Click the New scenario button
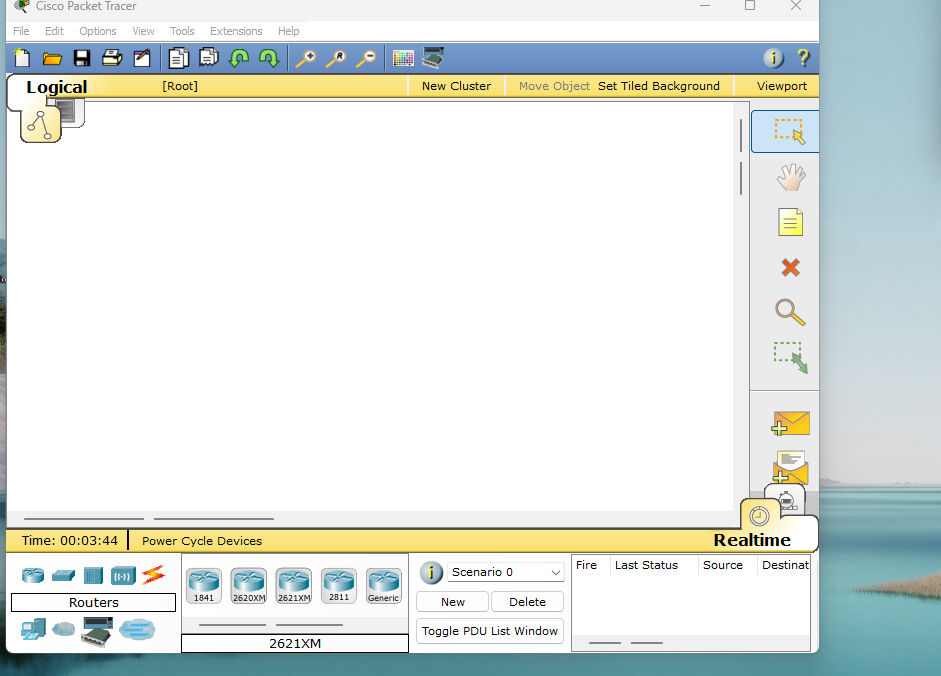The width and height of the screenshot is (941, 676). 452,602
